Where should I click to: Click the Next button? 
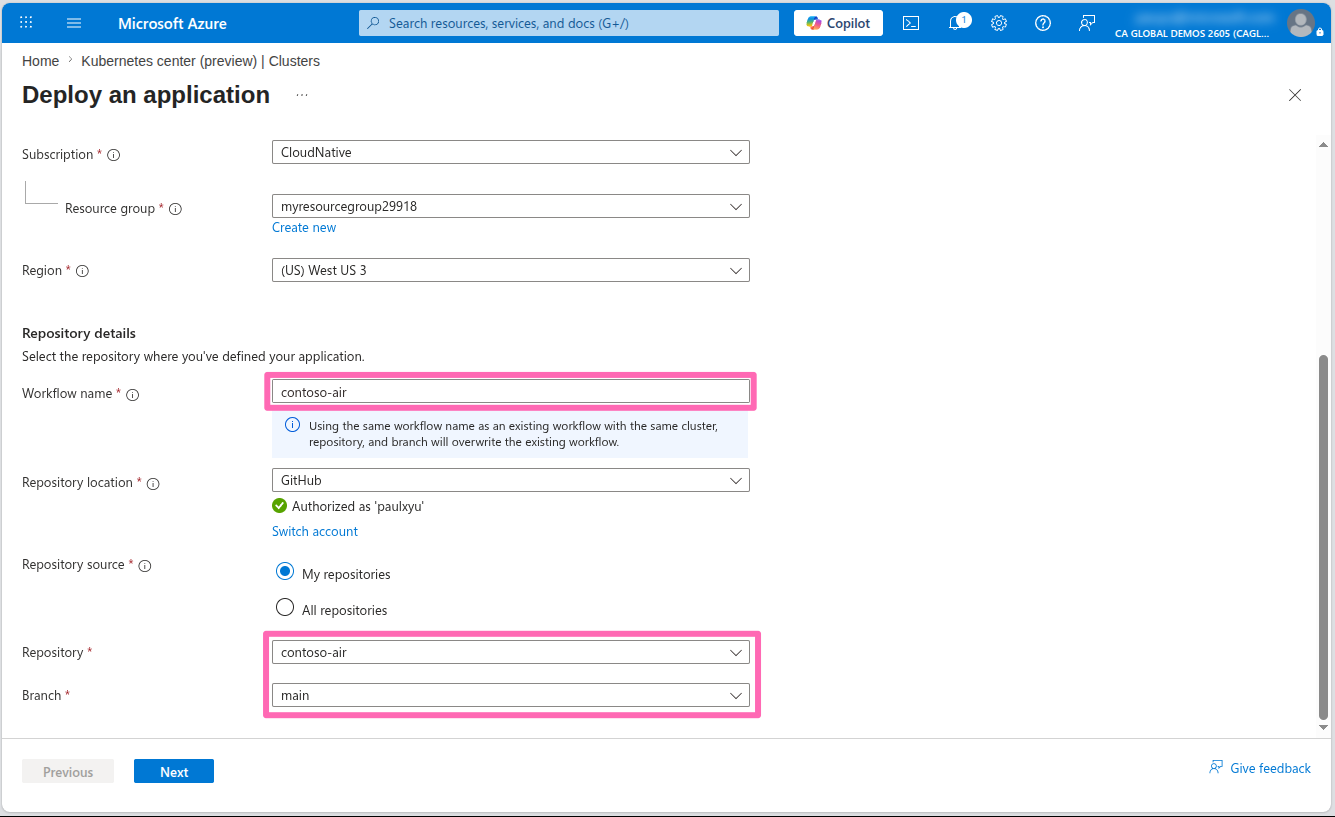click(x=174, y=771)
